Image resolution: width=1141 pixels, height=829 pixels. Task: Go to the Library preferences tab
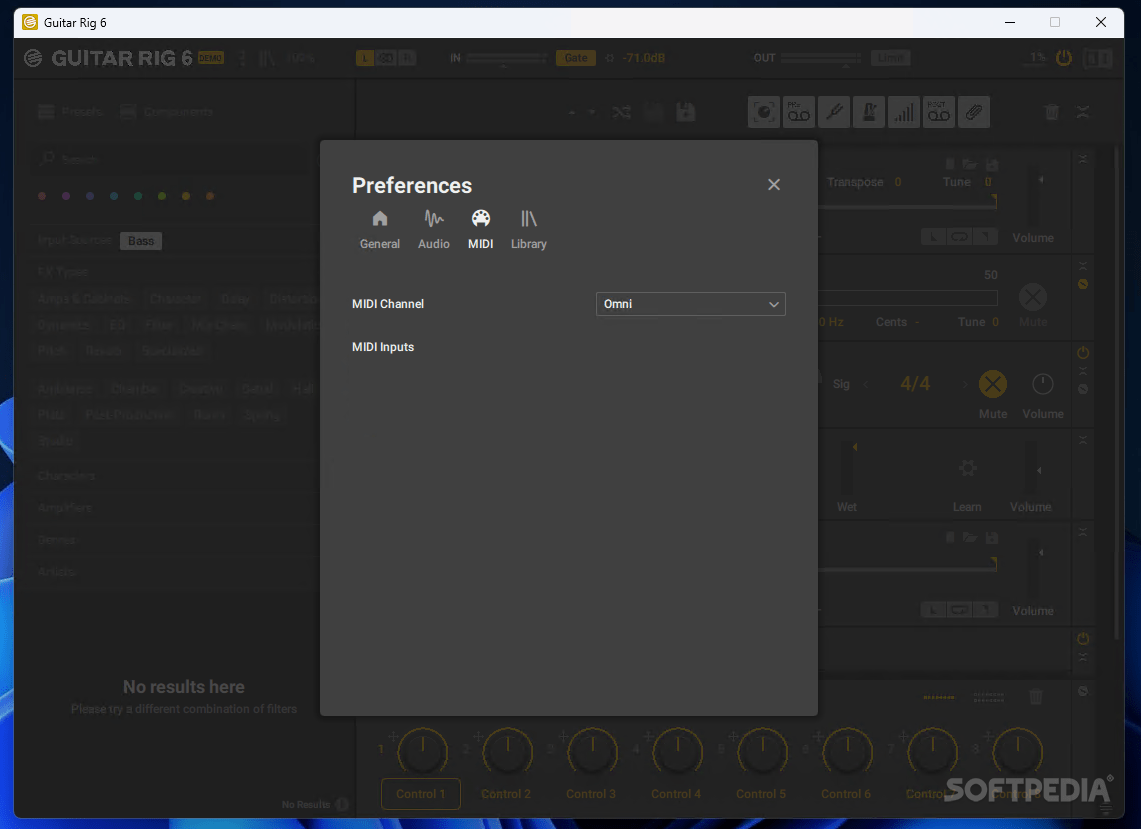pyautogui.click(x=528, y=230)
